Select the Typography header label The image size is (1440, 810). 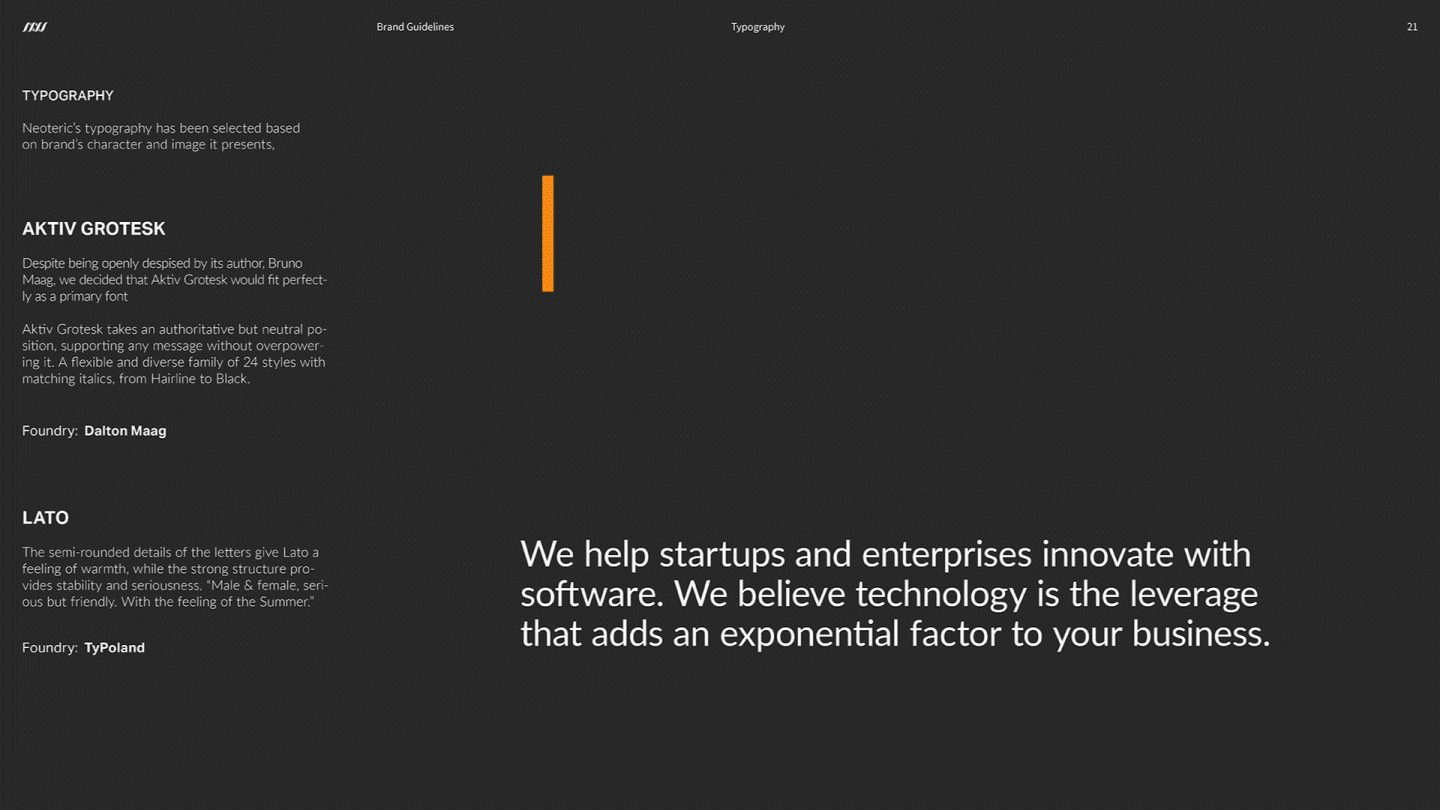(x=758, y=27)
